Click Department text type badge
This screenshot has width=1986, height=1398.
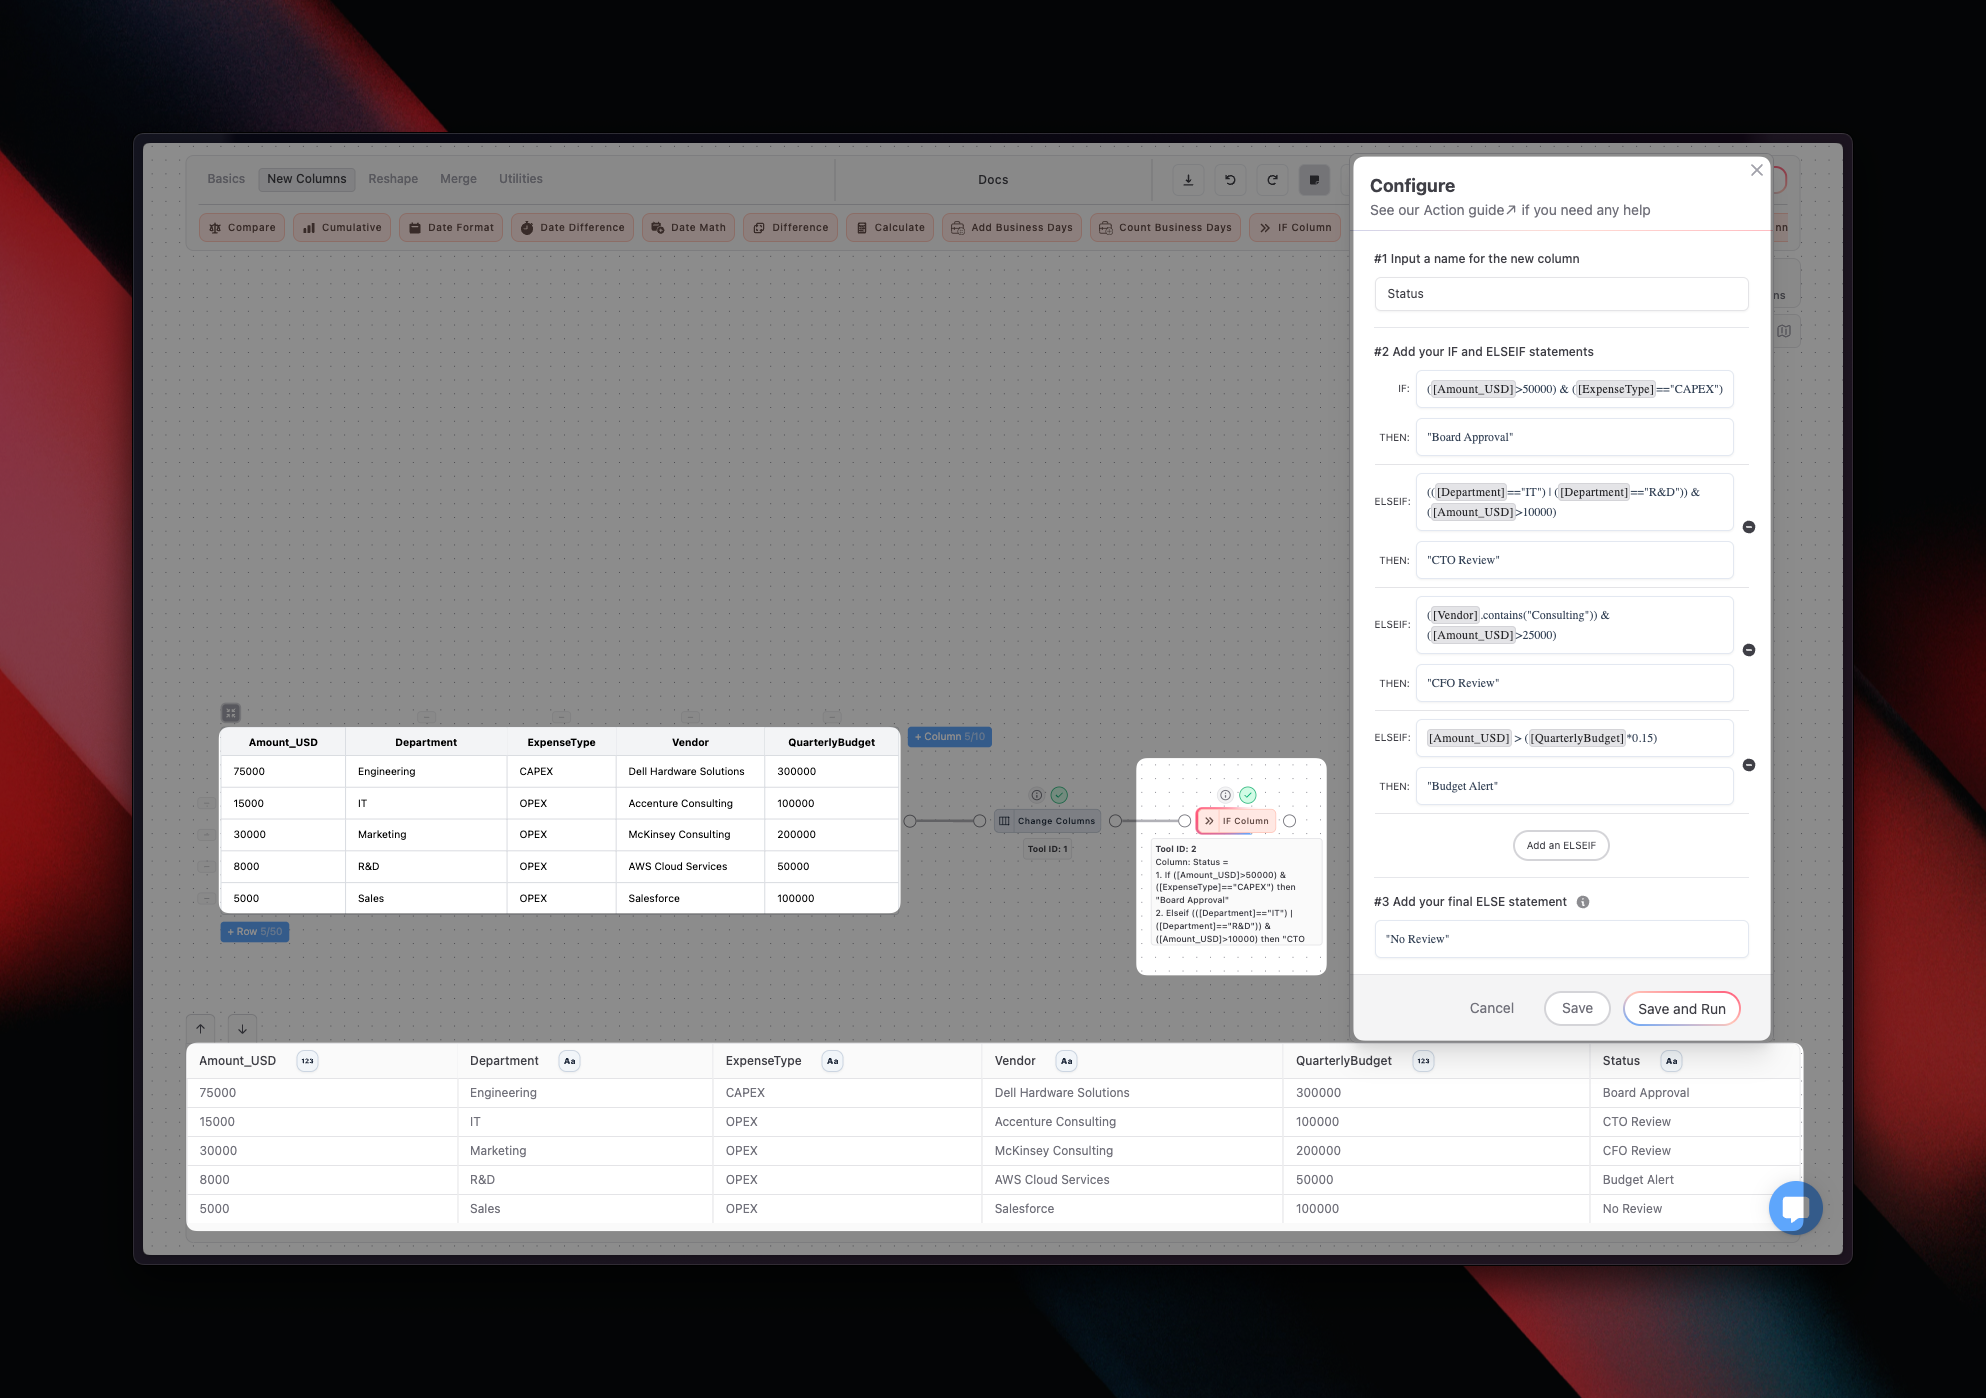coord(570,1061)
